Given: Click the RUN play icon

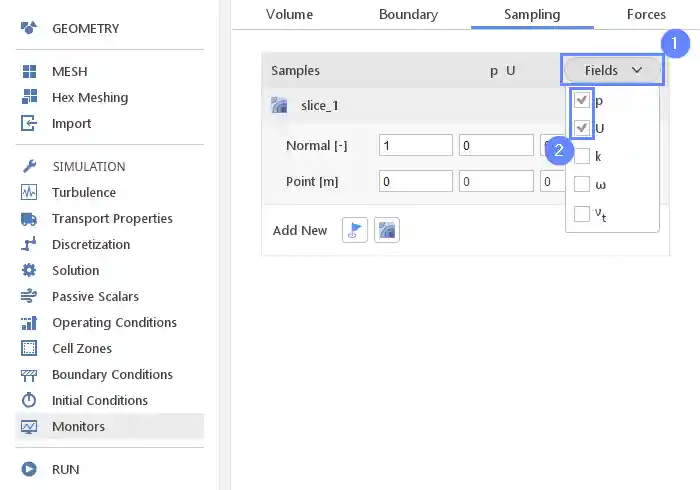Looking at the screenshot, I should click(x=29, y=469).
